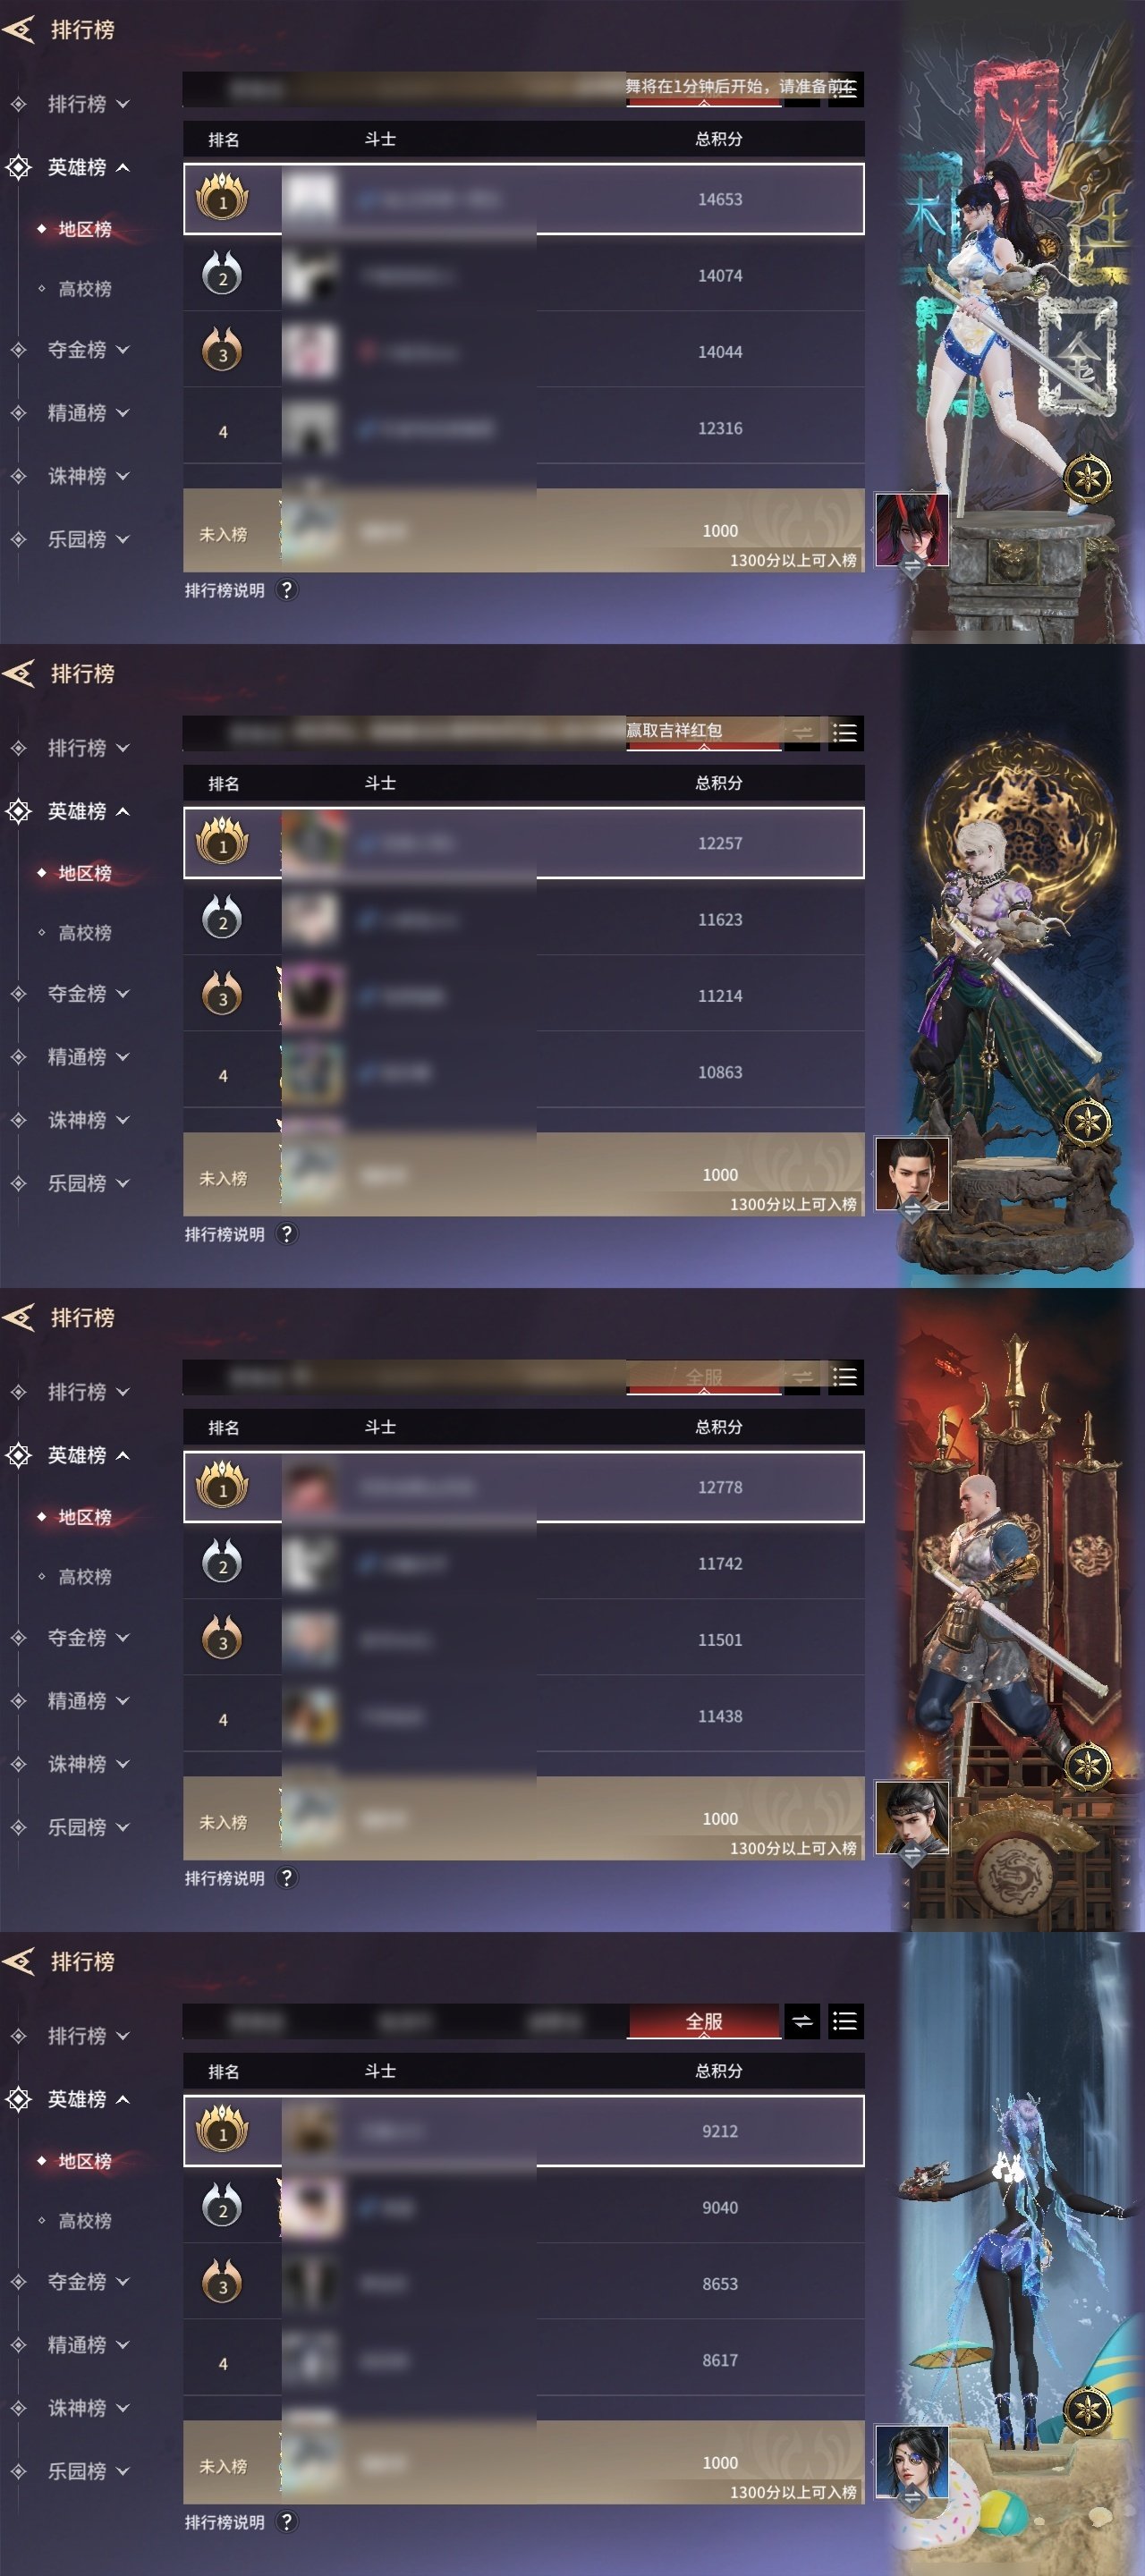Click the silver rank 2 medal beside score 9040
The height and width of the screenshot is (2576, 1145).
[222, 2207]
